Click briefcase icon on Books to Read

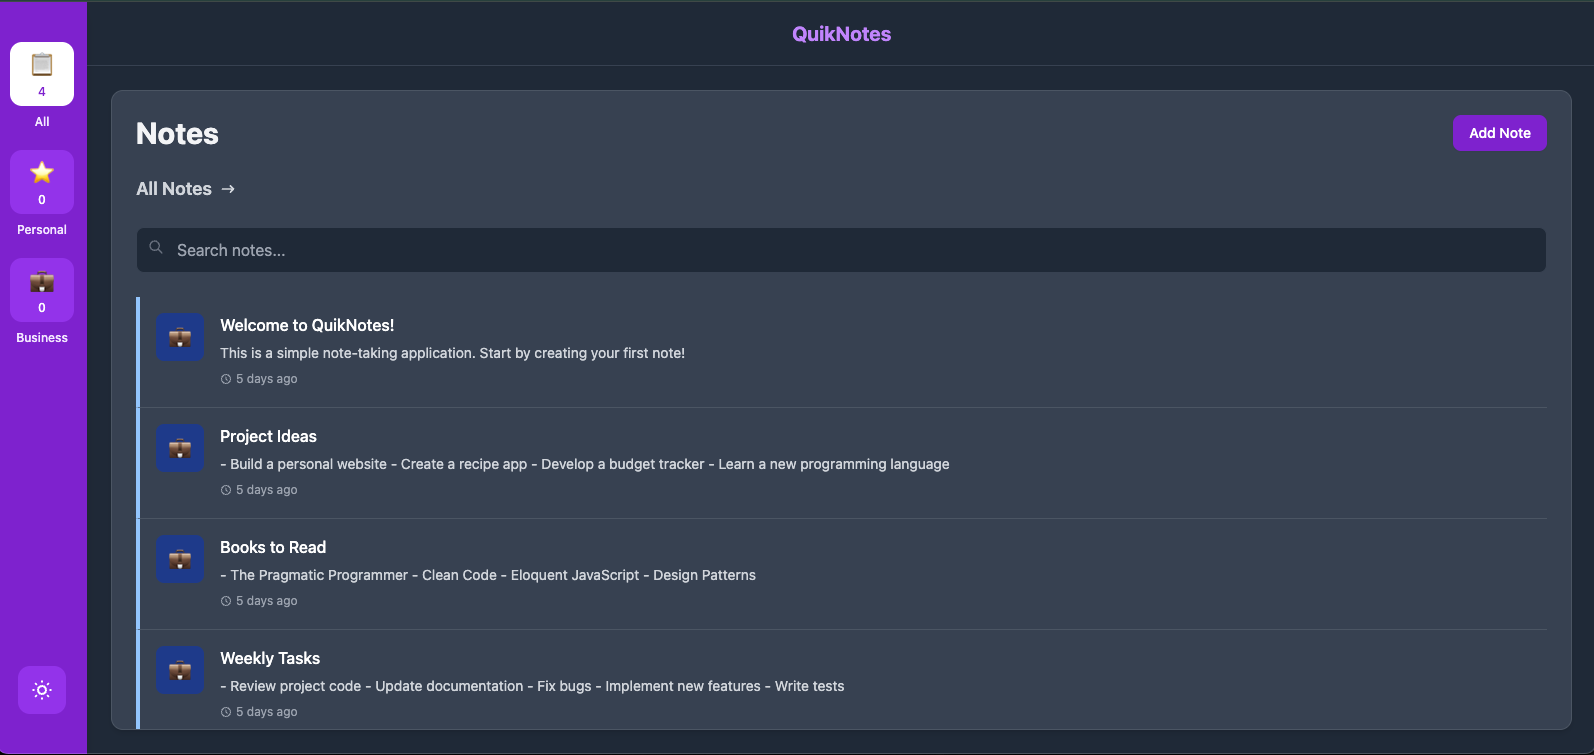click(x=180, y=560)
